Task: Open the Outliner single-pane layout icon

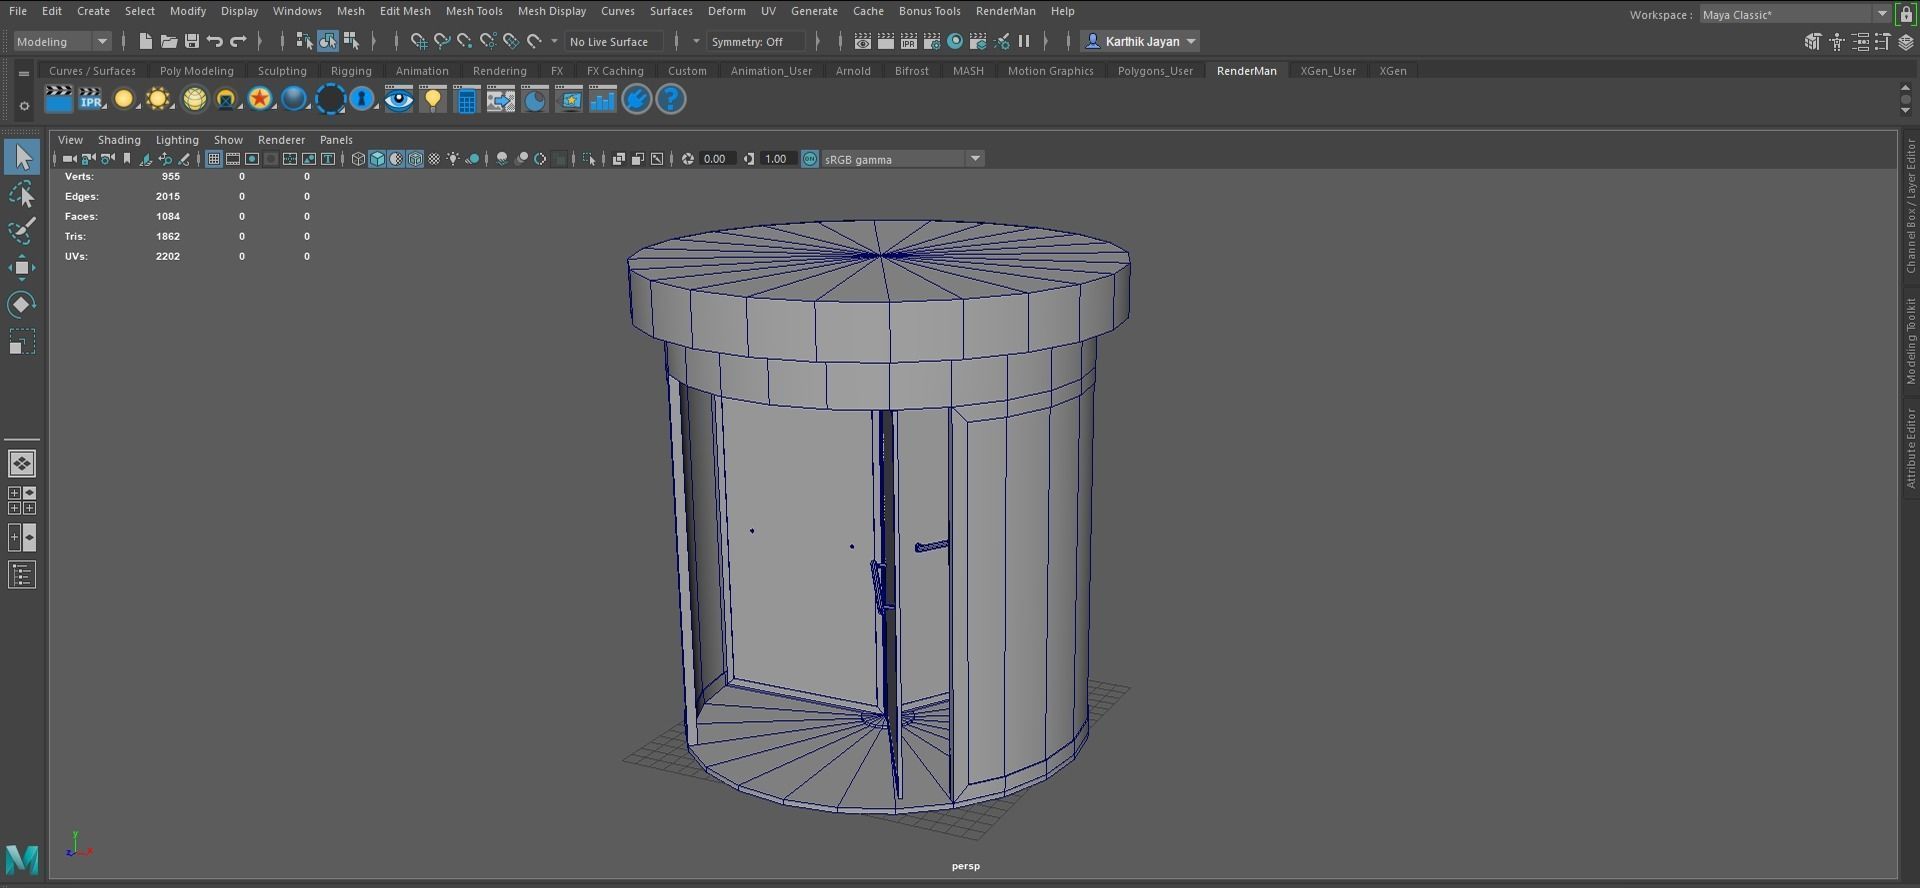Action: point(22,575)
